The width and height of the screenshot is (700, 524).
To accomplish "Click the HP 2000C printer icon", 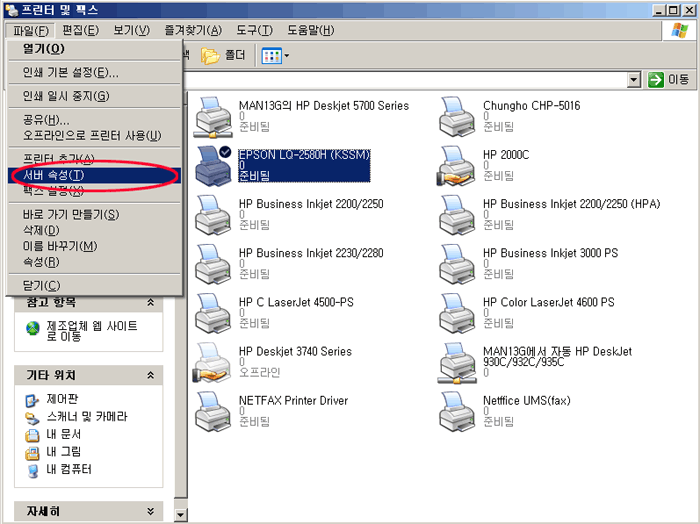I will click(x=460, y=167).
